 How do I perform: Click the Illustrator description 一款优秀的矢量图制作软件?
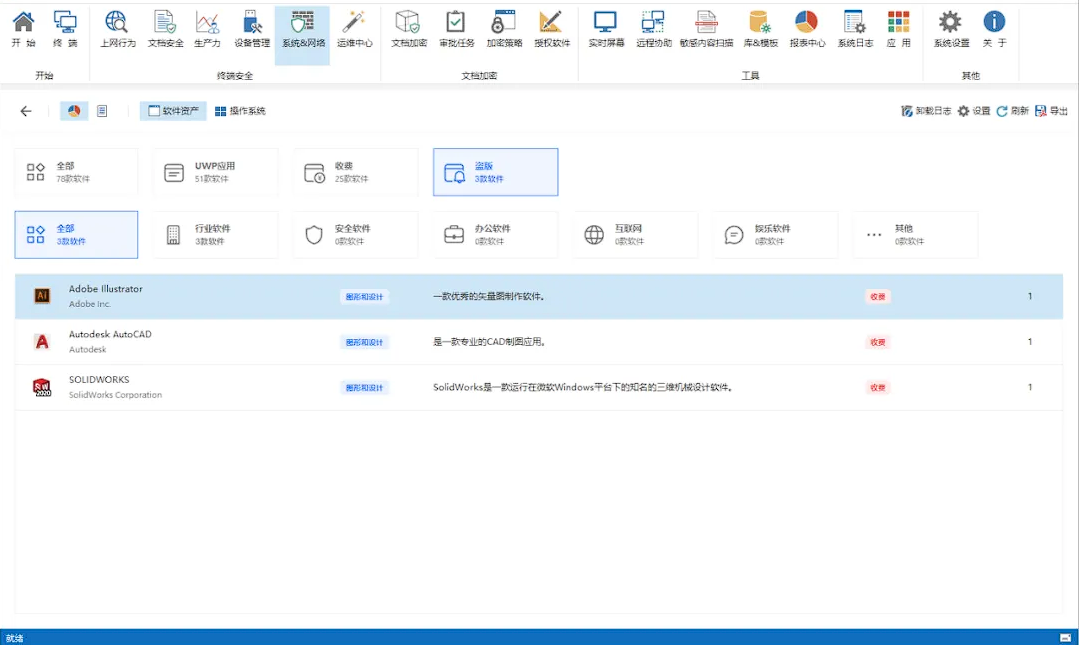tap(489, 297)
